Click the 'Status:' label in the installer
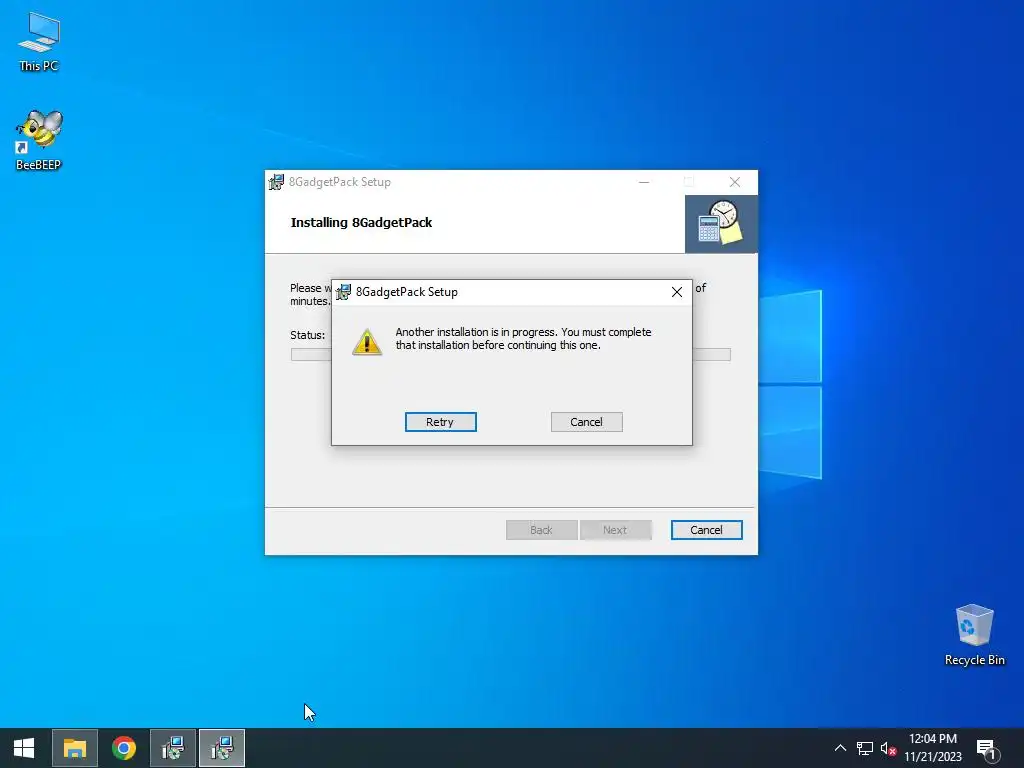1024x768 pixels. point(308,335)
